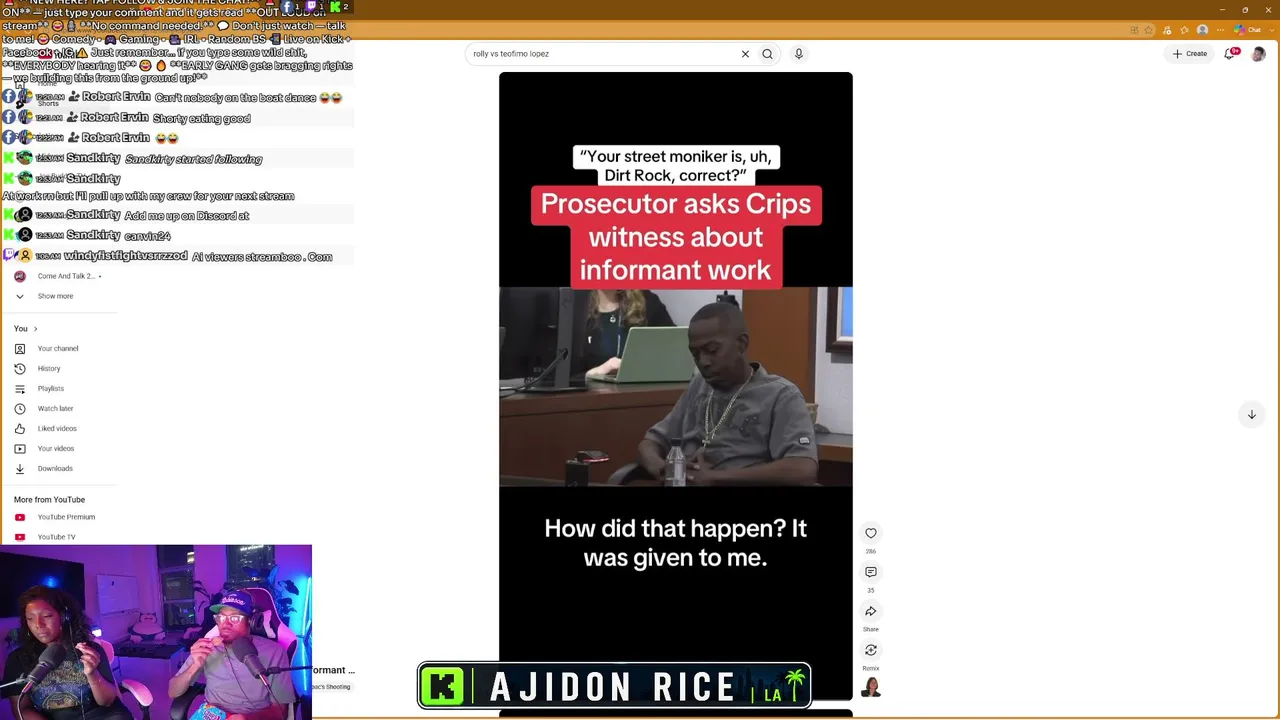1280x720 pixels.
Task: Click the webcam overlay of the streamers
Action: pyautogui.click(x=156, y=632)
